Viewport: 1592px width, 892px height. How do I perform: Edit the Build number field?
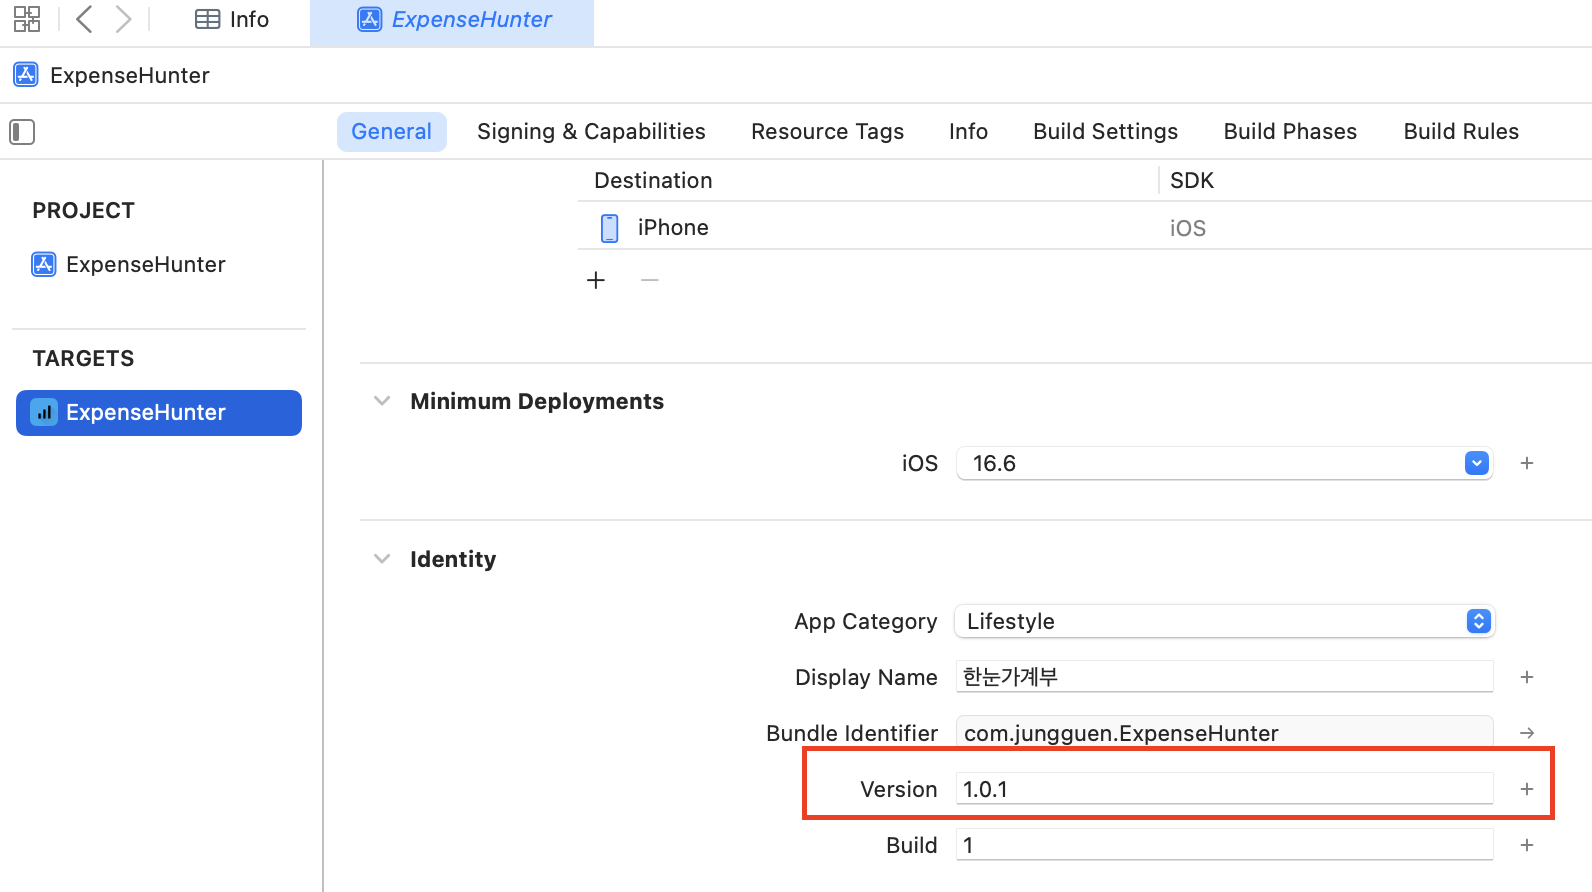coord(1225,845)
